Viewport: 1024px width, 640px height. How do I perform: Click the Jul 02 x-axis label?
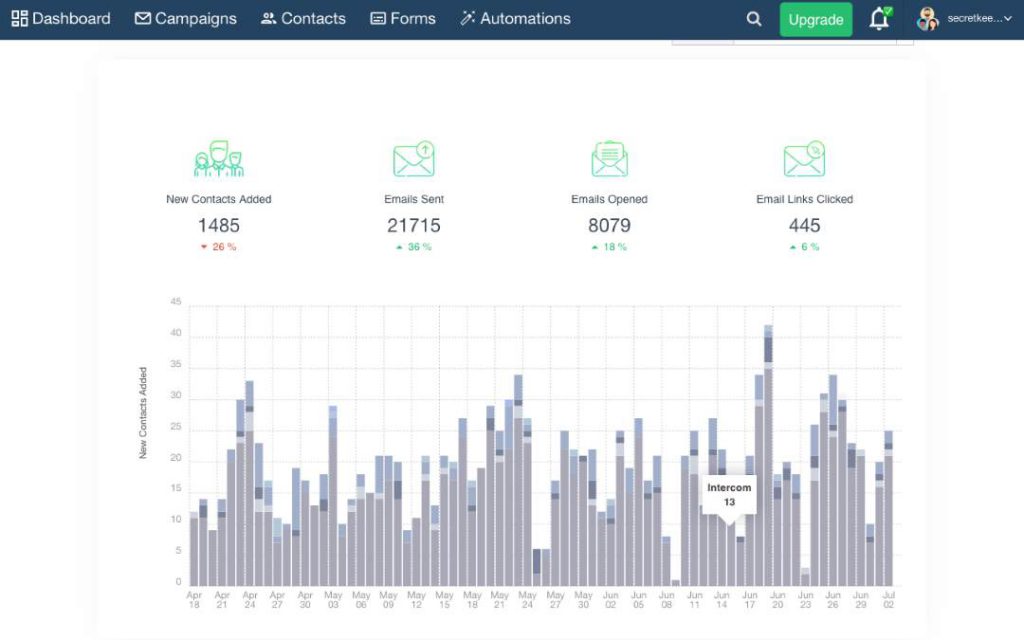coord(889,600)
